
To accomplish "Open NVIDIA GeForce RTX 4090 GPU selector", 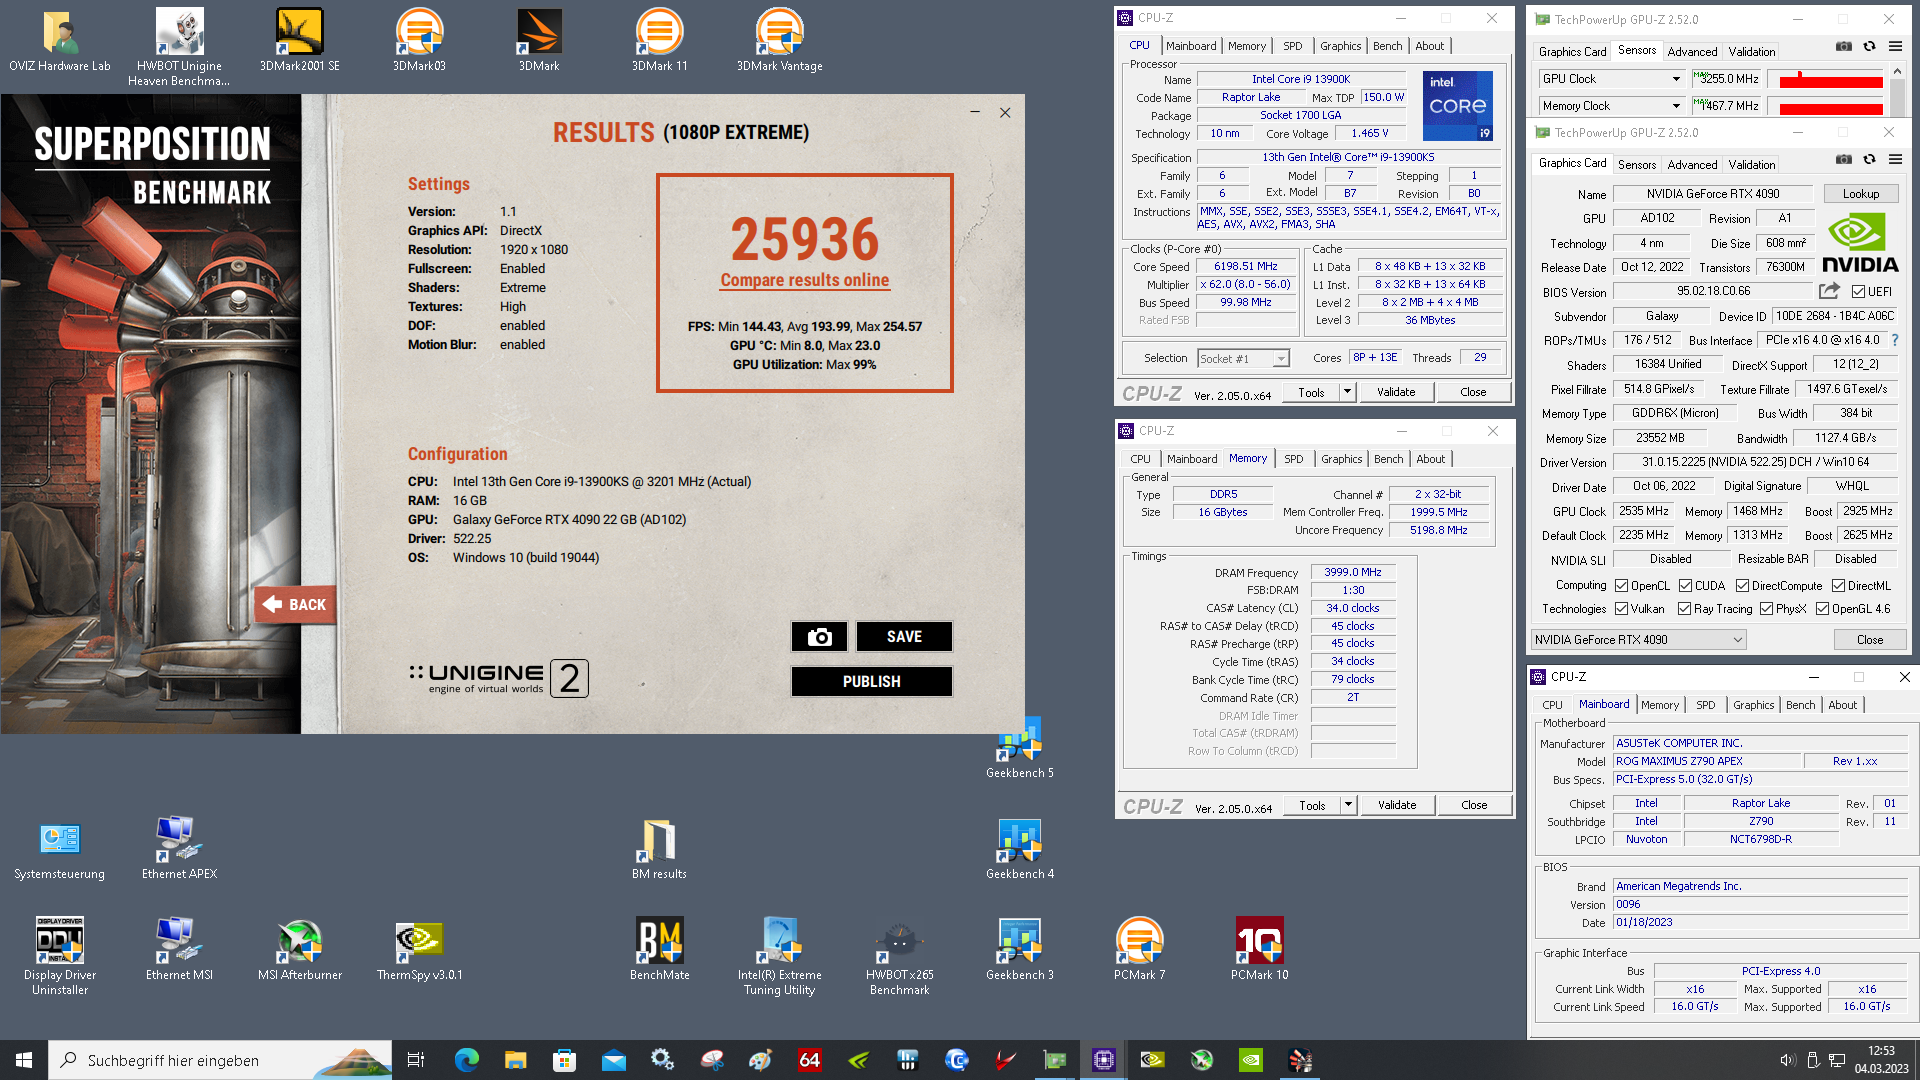I will click(1638, 640).
